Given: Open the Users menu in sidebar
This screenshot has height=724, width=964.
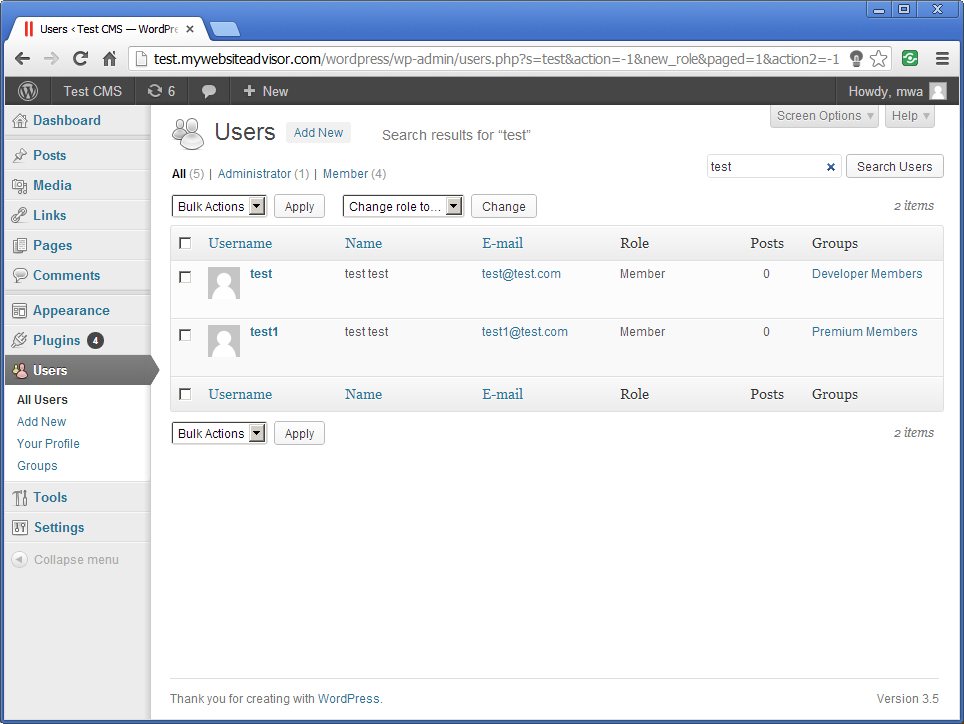Looking at the screenshot, I should pos(78,371).
